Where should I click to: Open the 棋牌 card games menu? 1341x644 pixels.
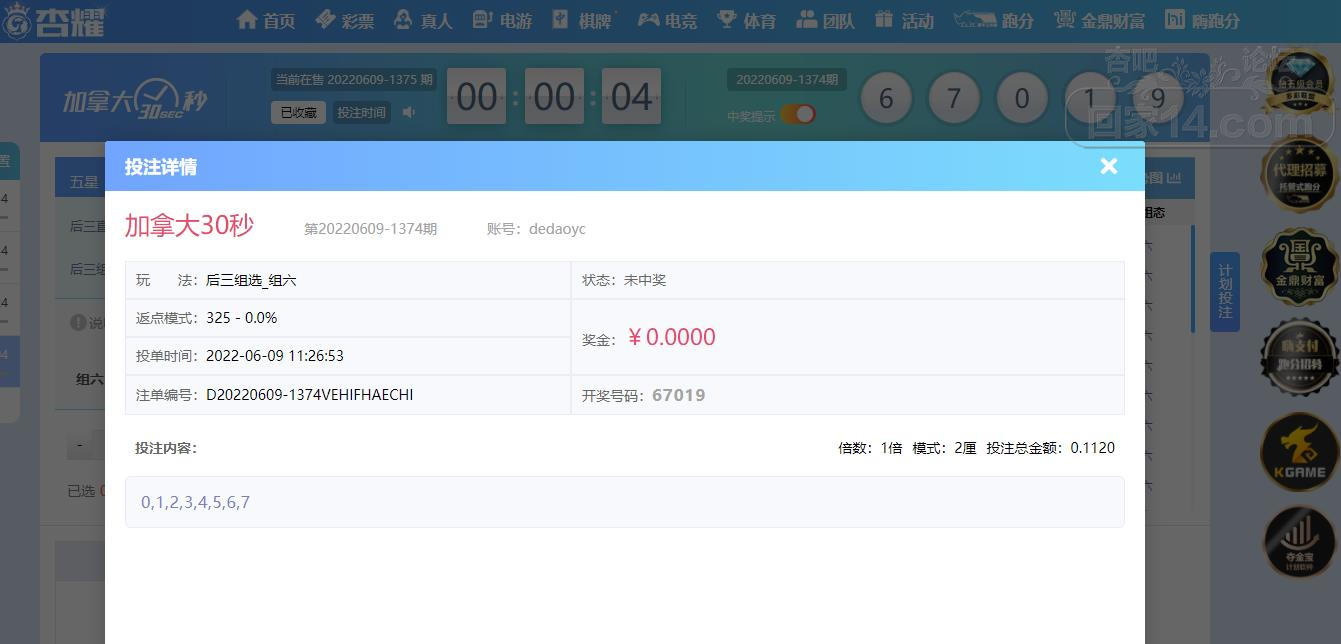pyautogui.click(x=581, y=20)
